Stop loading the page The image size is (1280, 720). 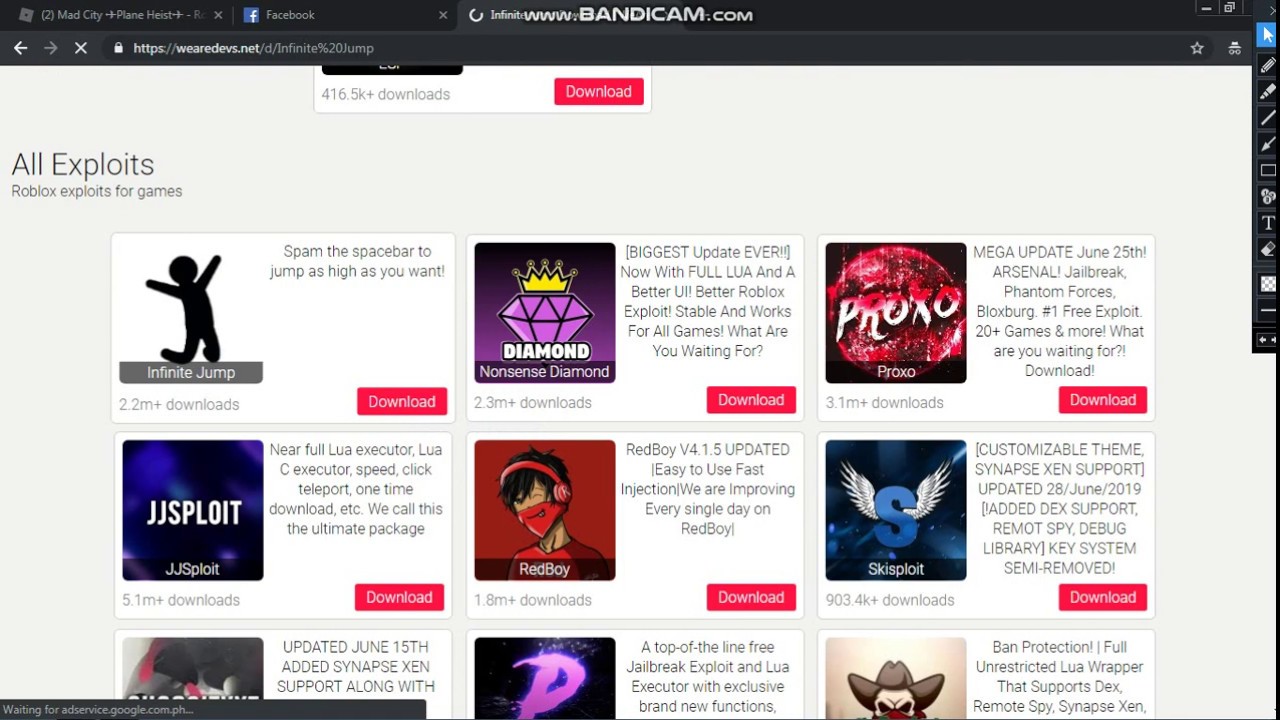pos(81,48)
